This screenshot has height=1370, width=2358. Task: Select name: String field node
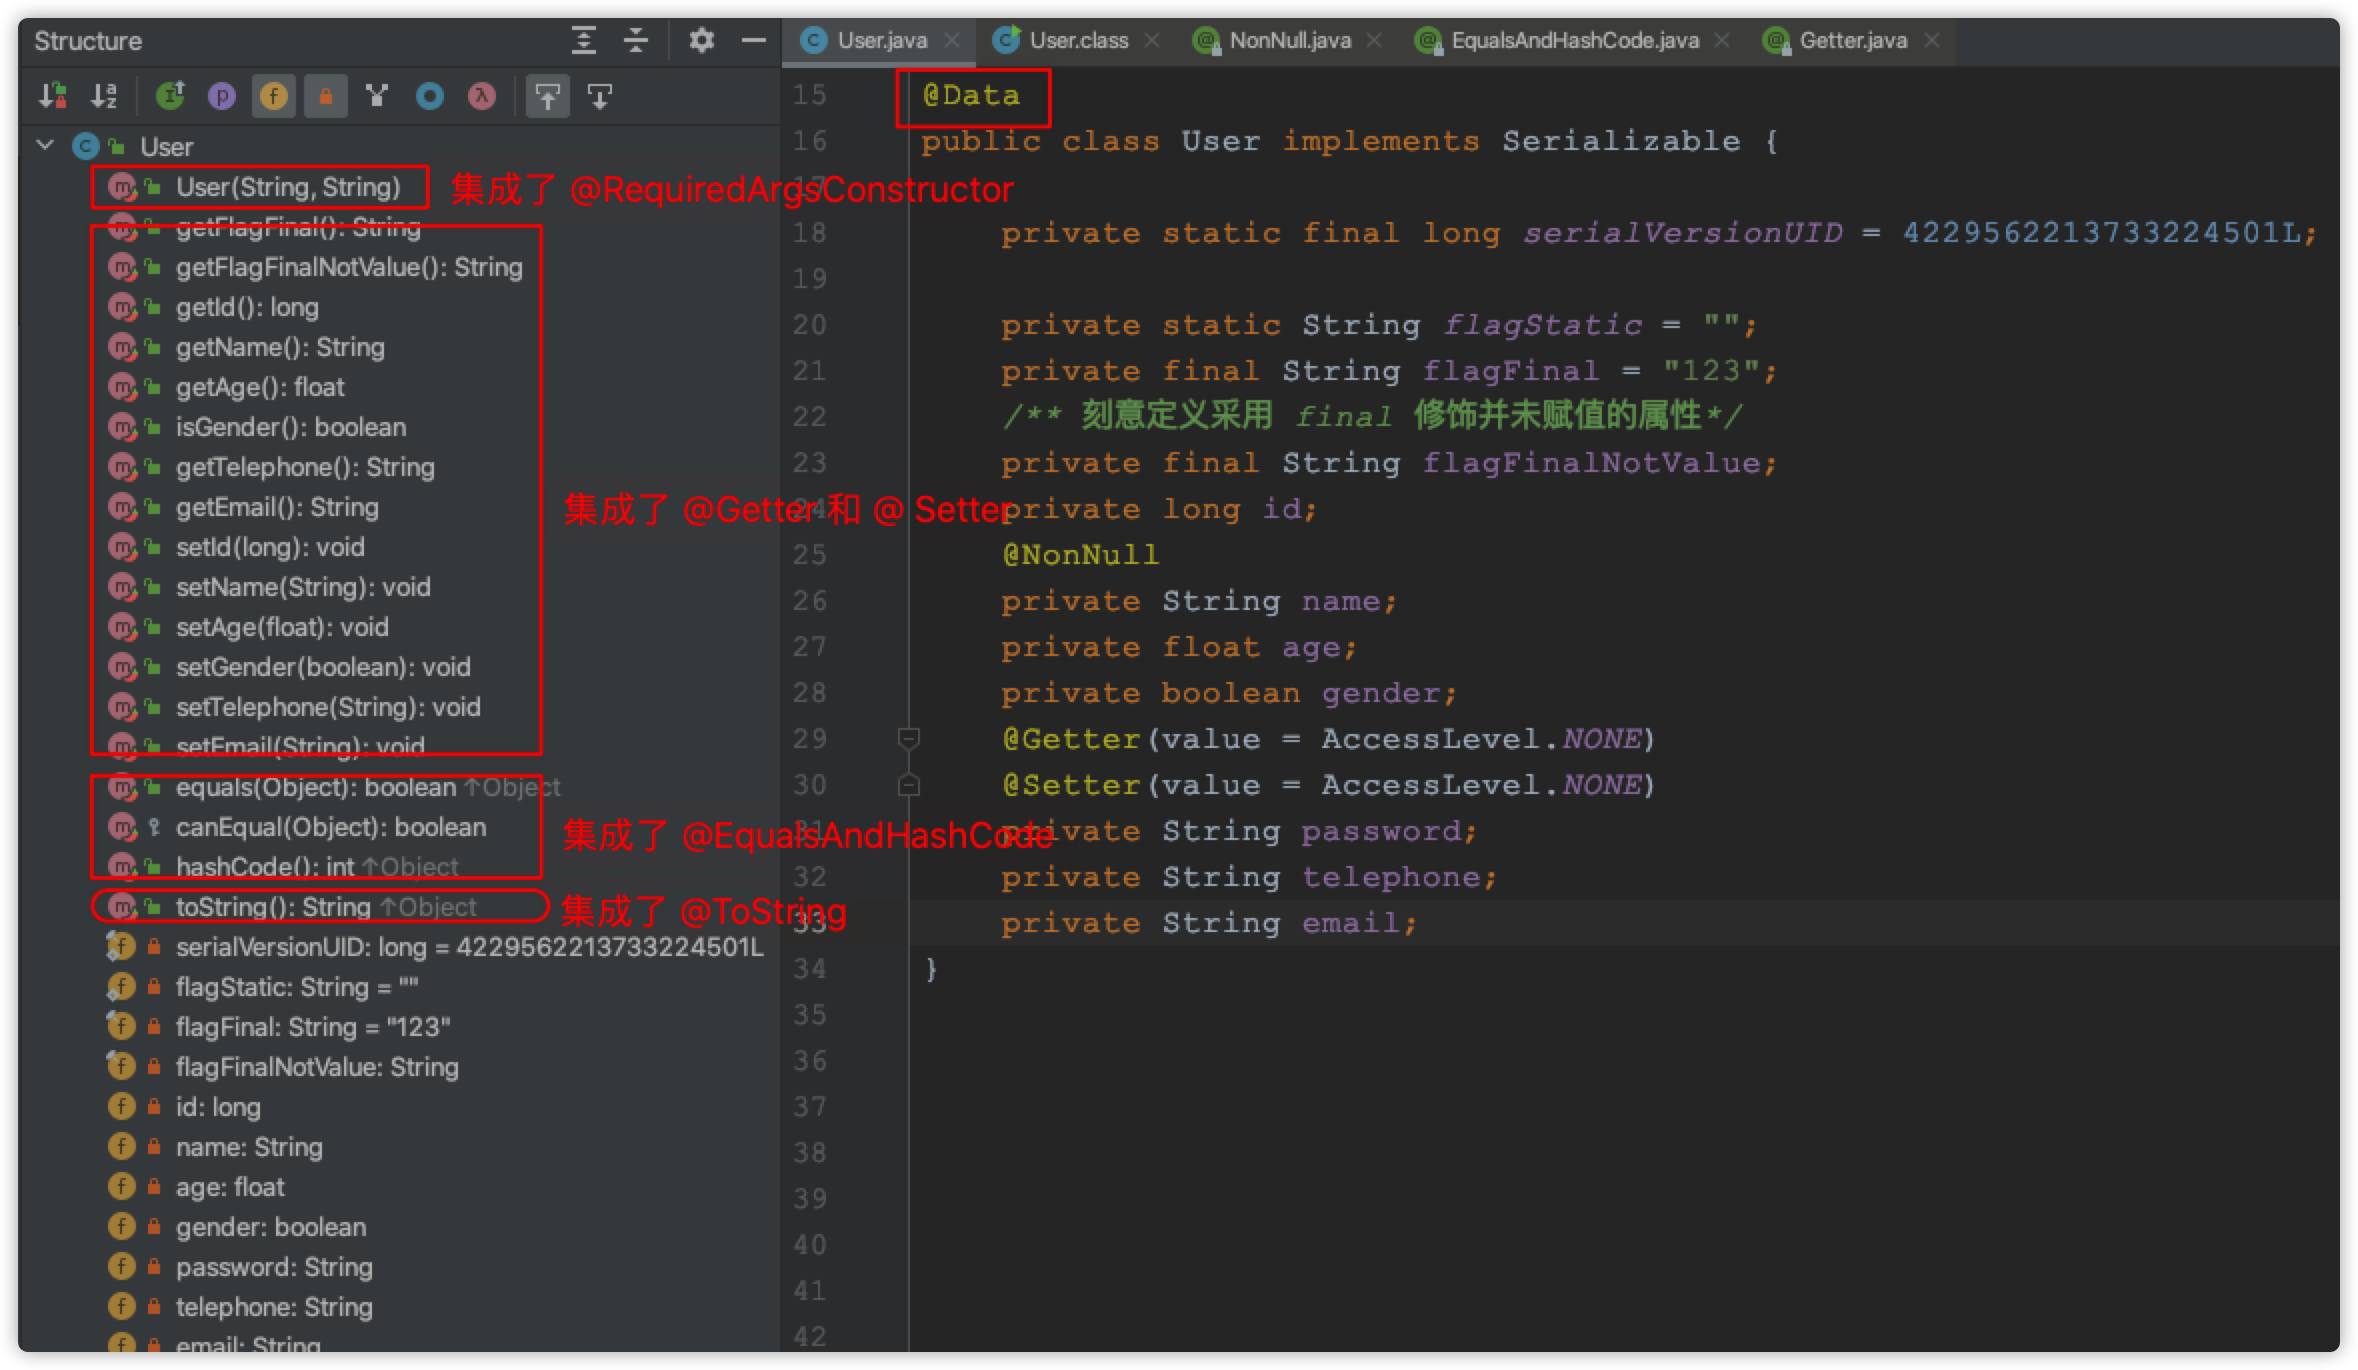coord(249,1147)
